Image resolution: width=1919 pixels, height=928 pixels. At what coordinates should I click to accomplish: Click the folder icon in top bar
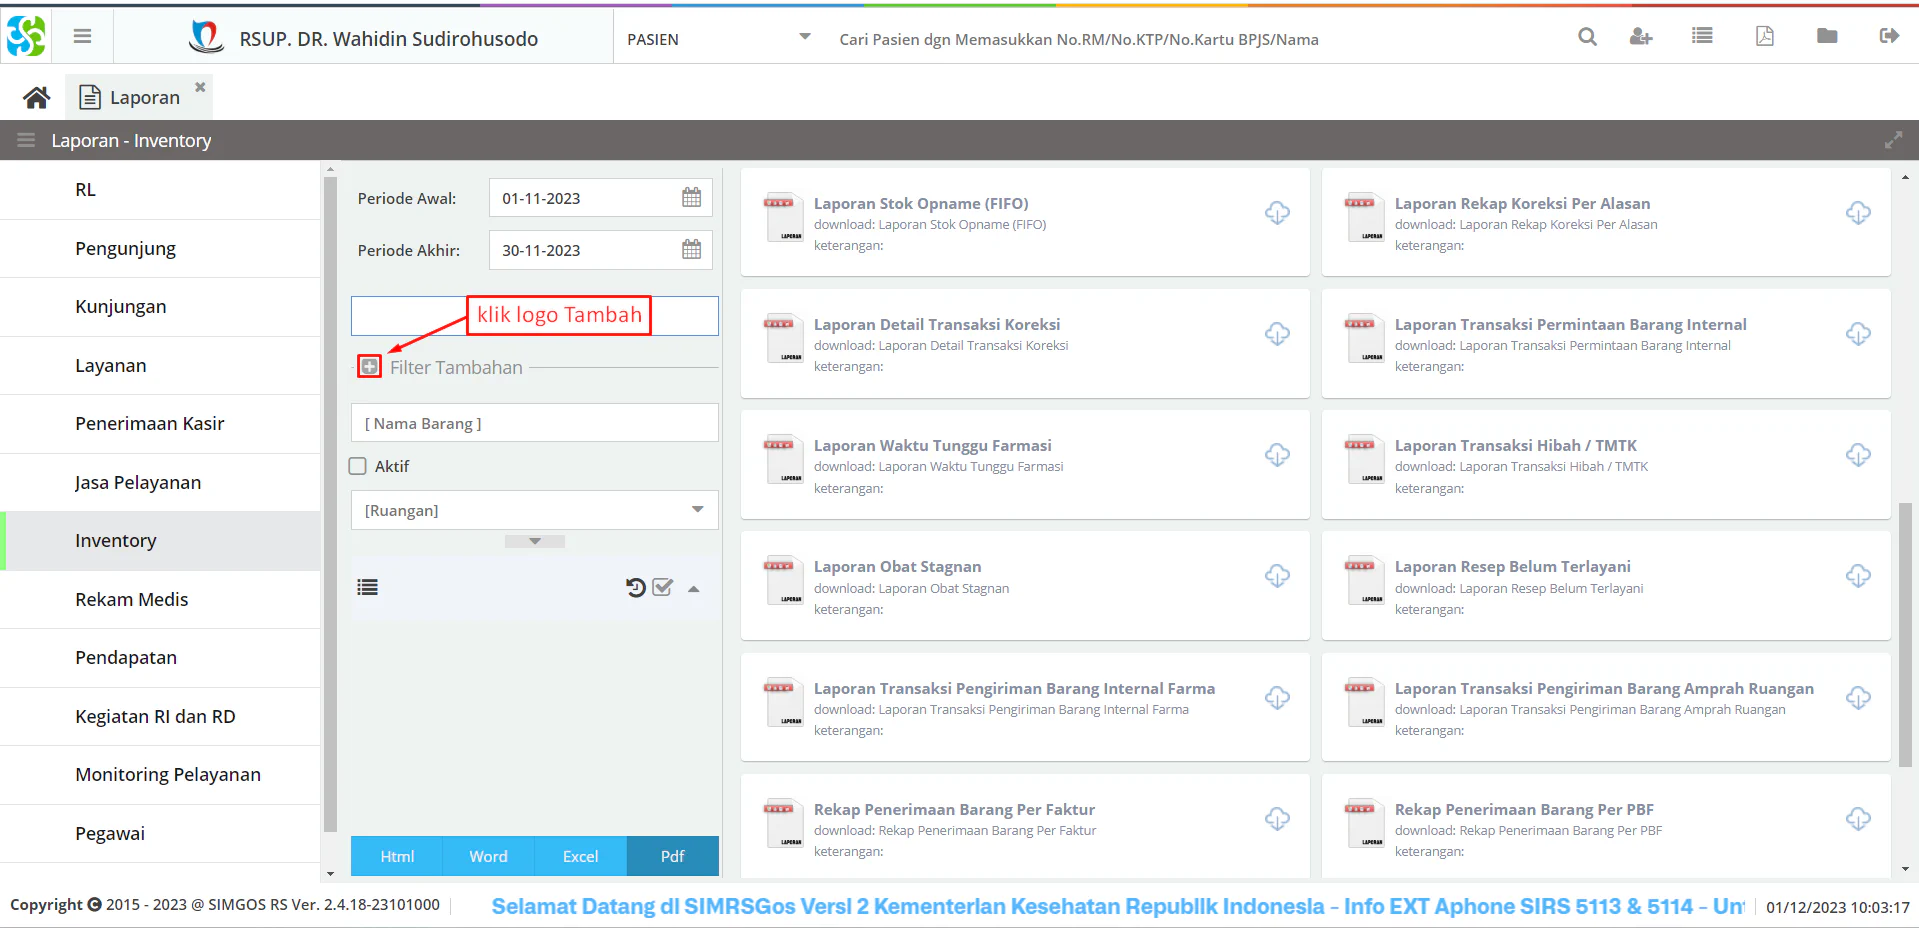point(1827,36)
